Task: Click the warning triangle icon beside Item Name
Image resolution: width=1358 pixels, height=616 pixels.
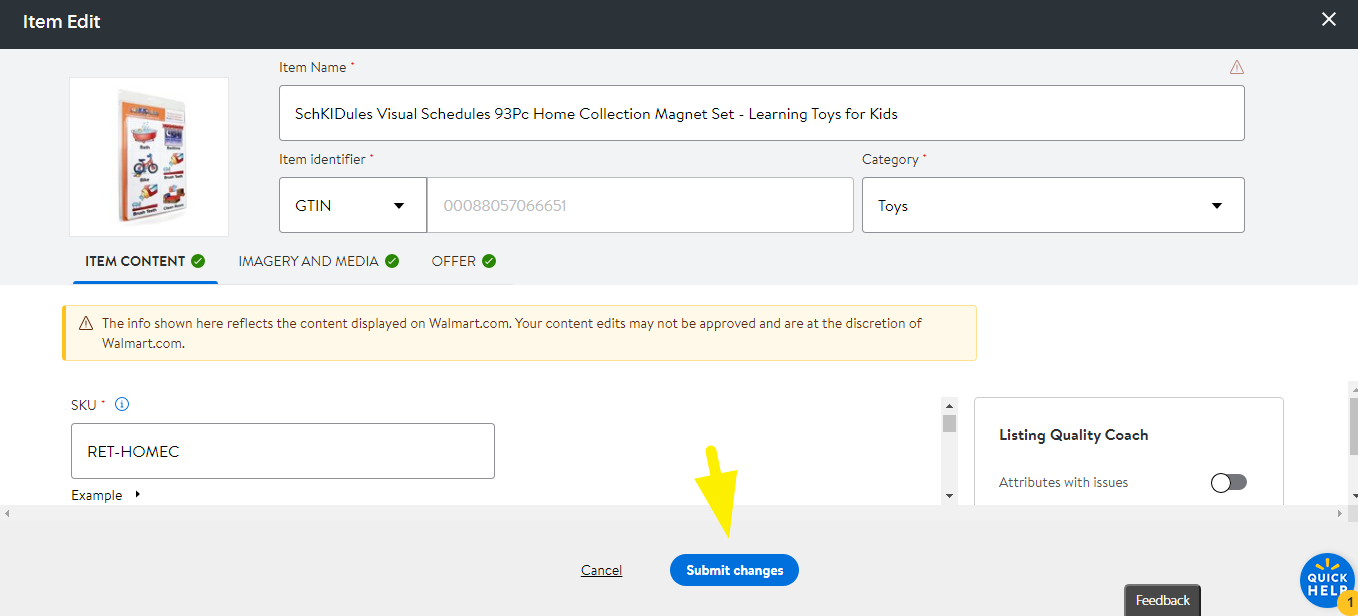Action: click(1237, 67)
